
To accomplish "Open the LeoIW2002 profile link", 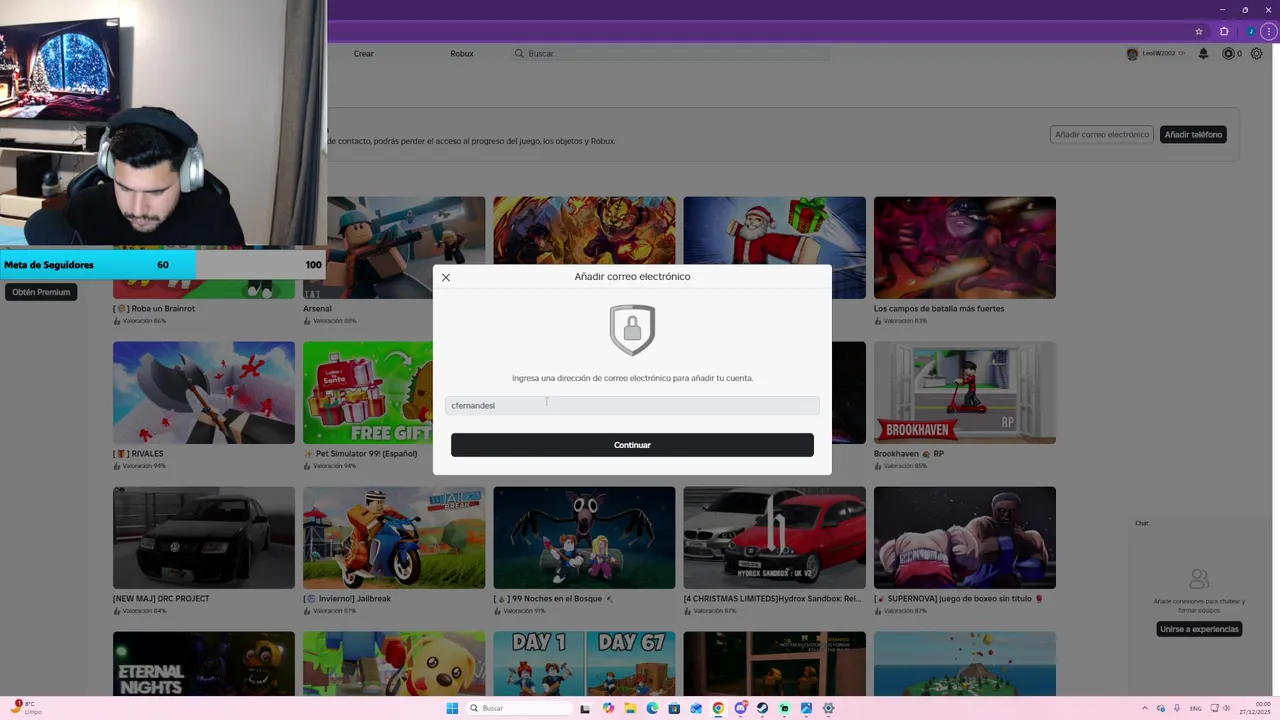I will tap(1156, 54).
